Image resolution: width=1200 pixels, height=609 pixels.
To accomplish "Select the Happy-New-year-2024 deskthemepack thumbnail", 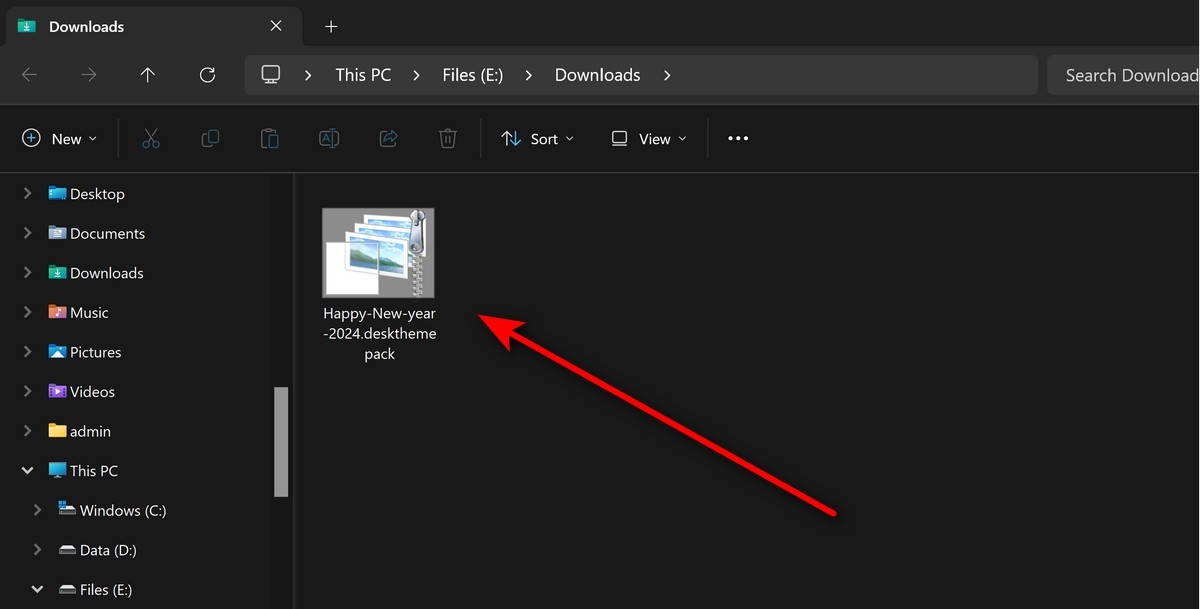I will point(378,253).
